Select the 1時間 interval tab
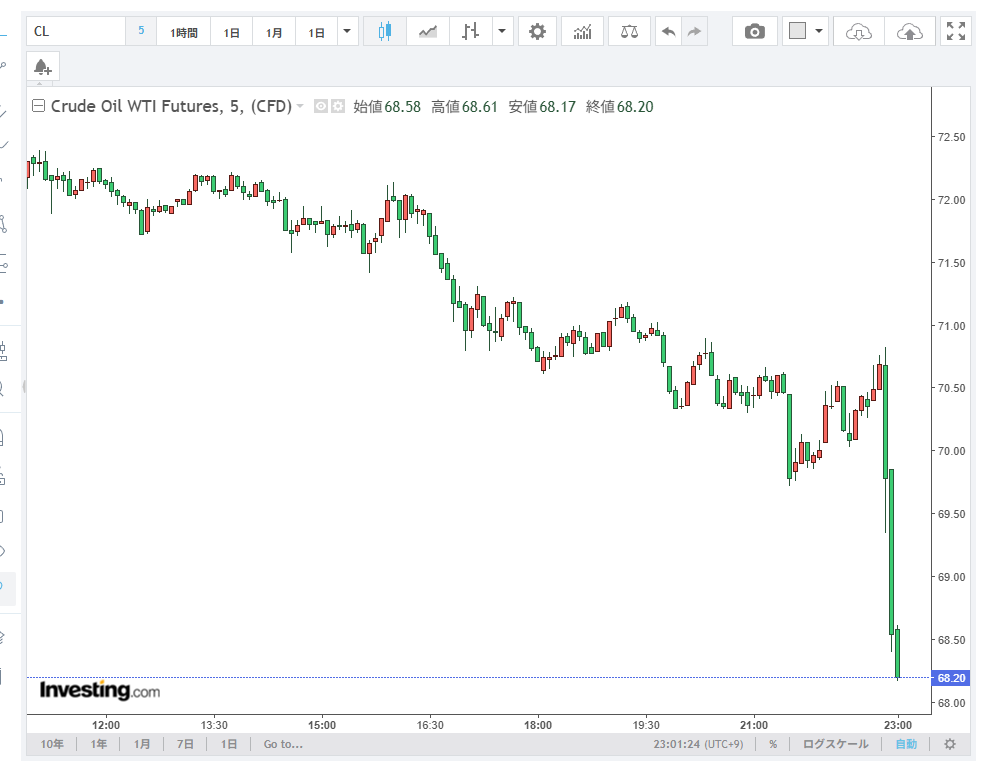The width and height of the screenshot is (986, 771). (184, 32)
